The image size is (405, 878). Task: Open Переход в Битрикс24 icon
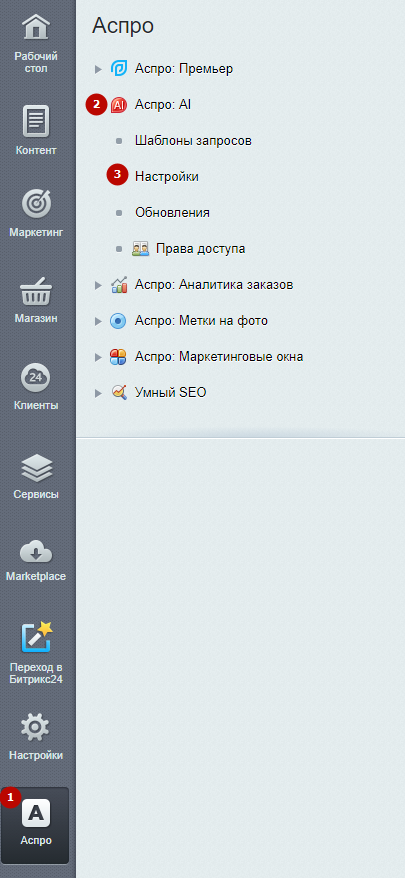tap(36, 637)
